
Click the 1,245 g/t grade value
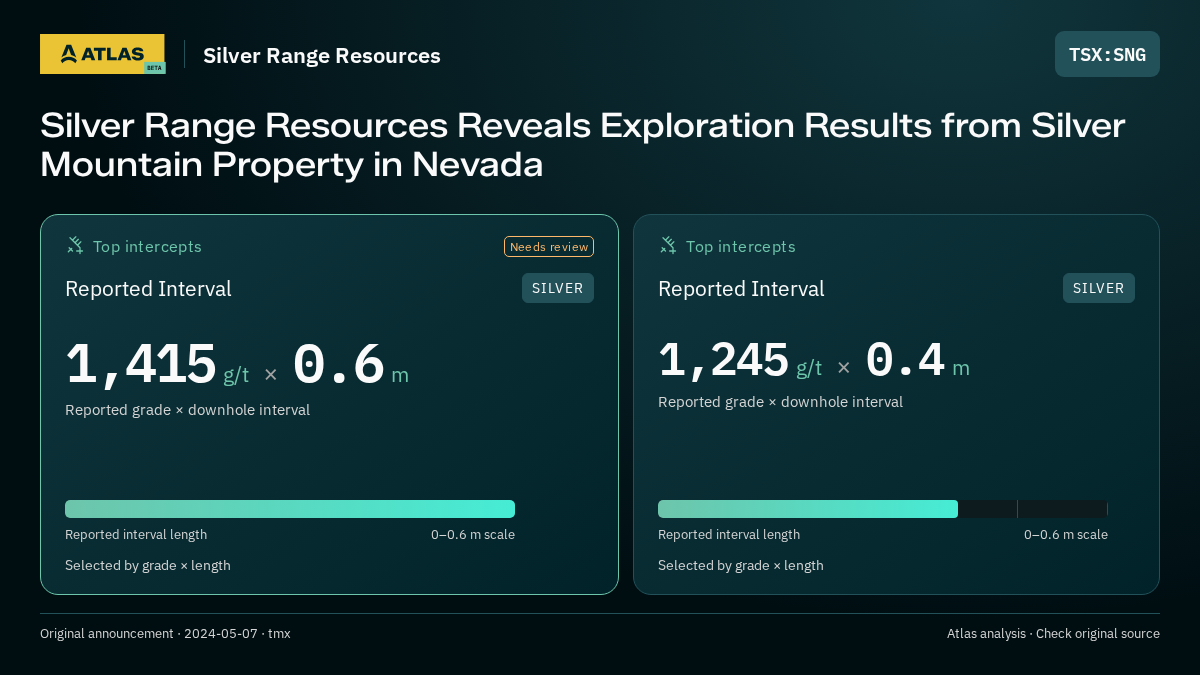point(740,361)
